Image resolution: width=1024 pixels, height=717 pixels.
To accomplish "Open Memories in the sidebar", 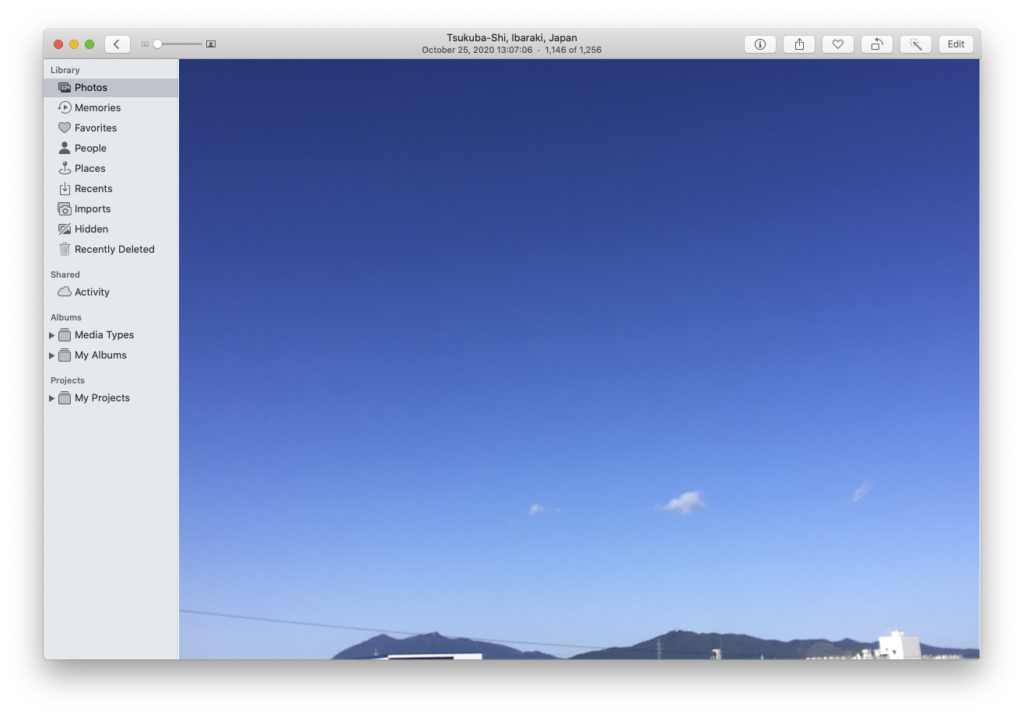I will tap(97, 108).
